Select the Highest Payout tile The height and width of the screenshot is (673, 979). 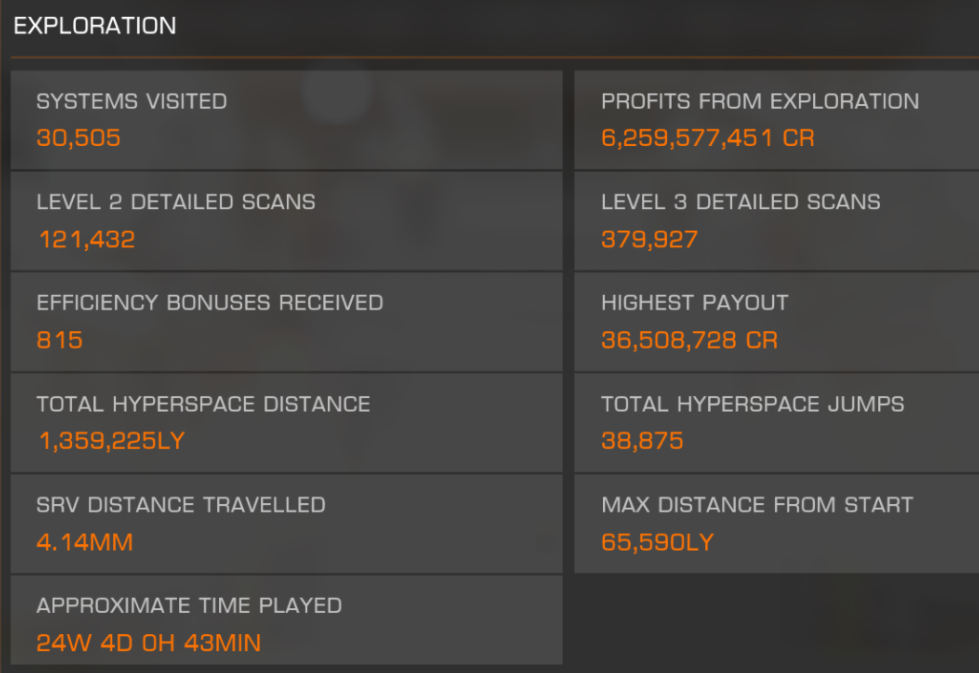pyautogui.click(x=777, y=322)
